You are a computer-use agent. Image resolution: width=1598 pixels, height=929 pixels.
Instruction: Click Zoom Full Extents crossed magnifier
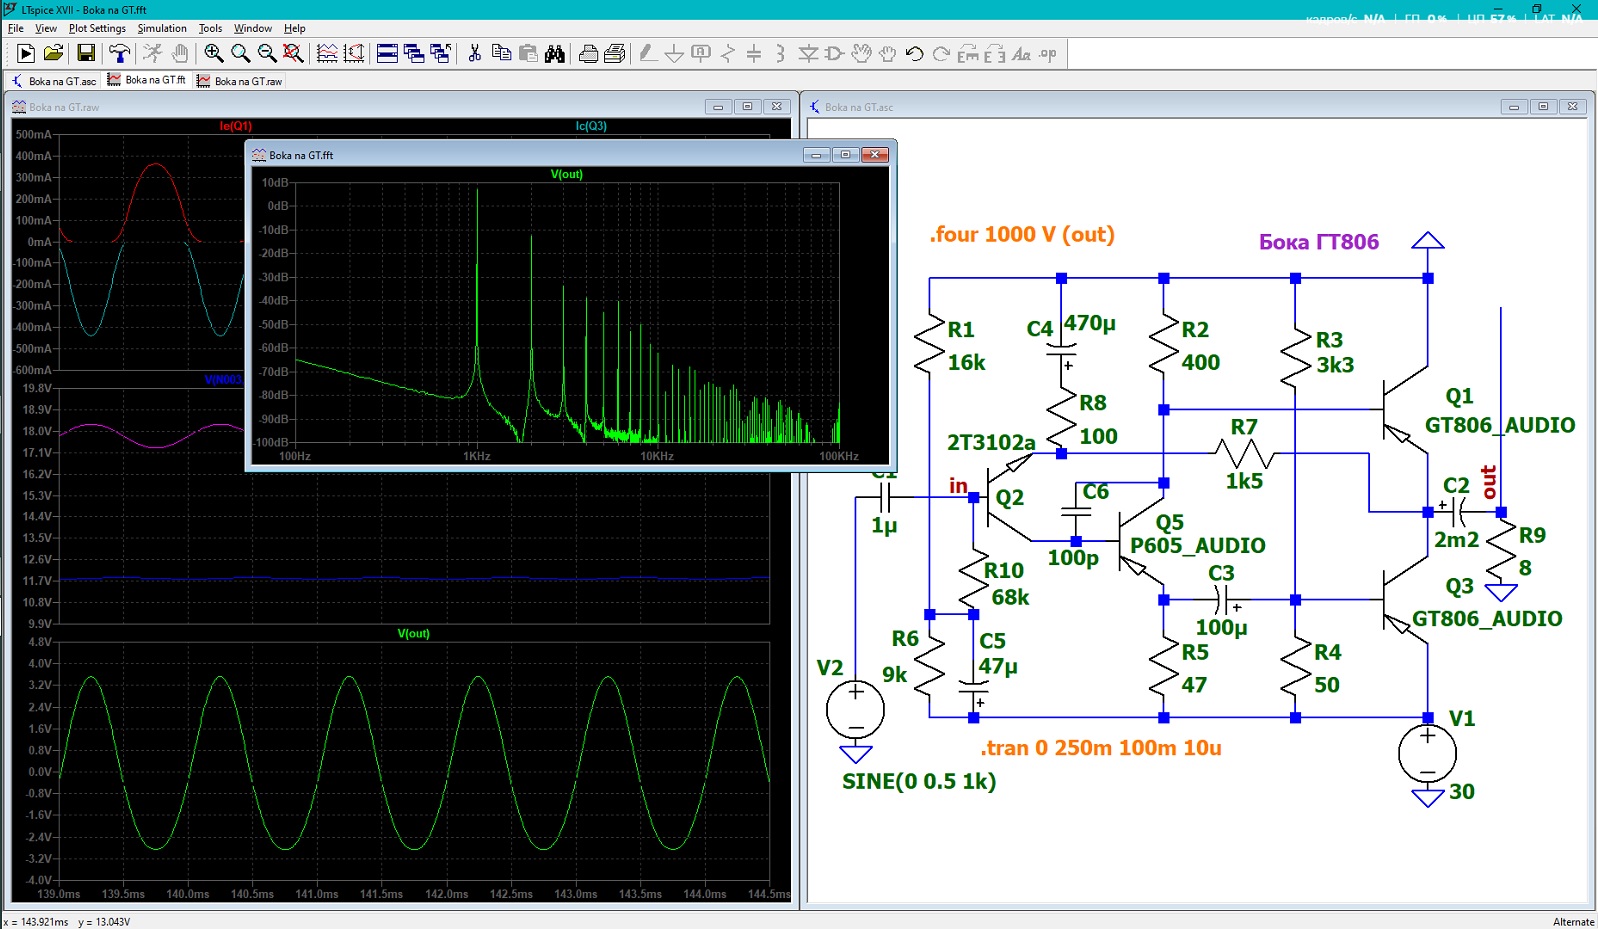click(294, 54)
